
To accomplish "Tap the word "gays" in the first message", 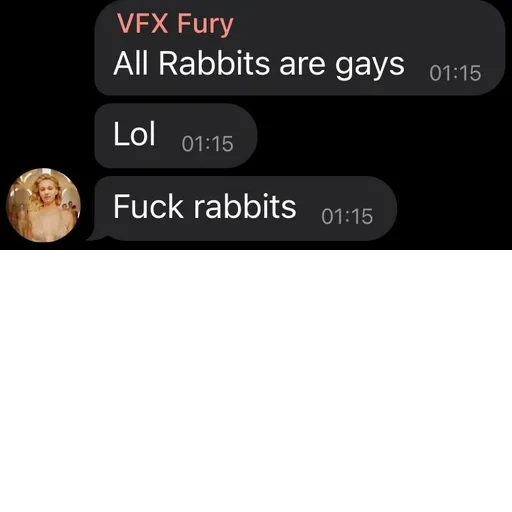I will pyautogui.click(x=369, y=66).
